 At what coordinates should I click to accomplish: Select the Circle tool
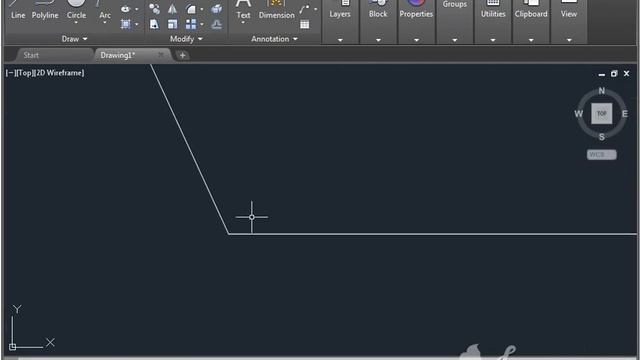[76, 10]
